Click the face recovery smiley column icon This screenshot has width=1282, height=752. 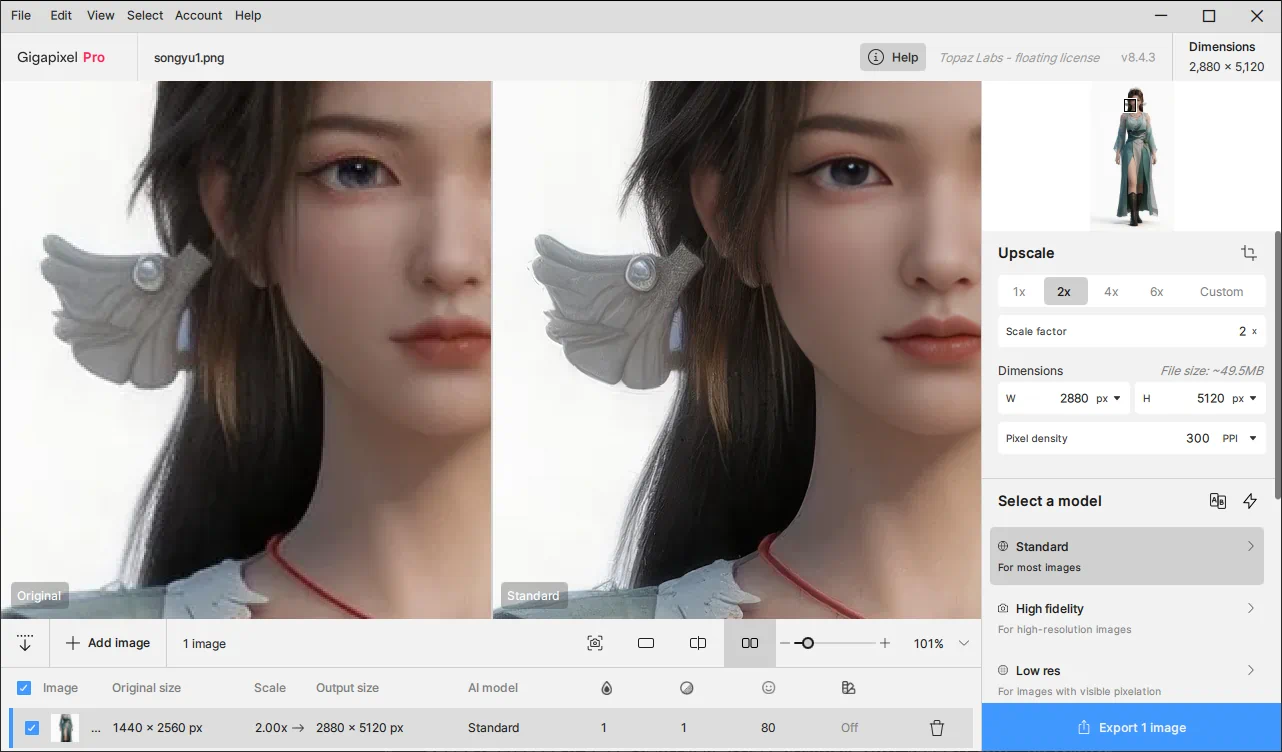click(768, 688)
